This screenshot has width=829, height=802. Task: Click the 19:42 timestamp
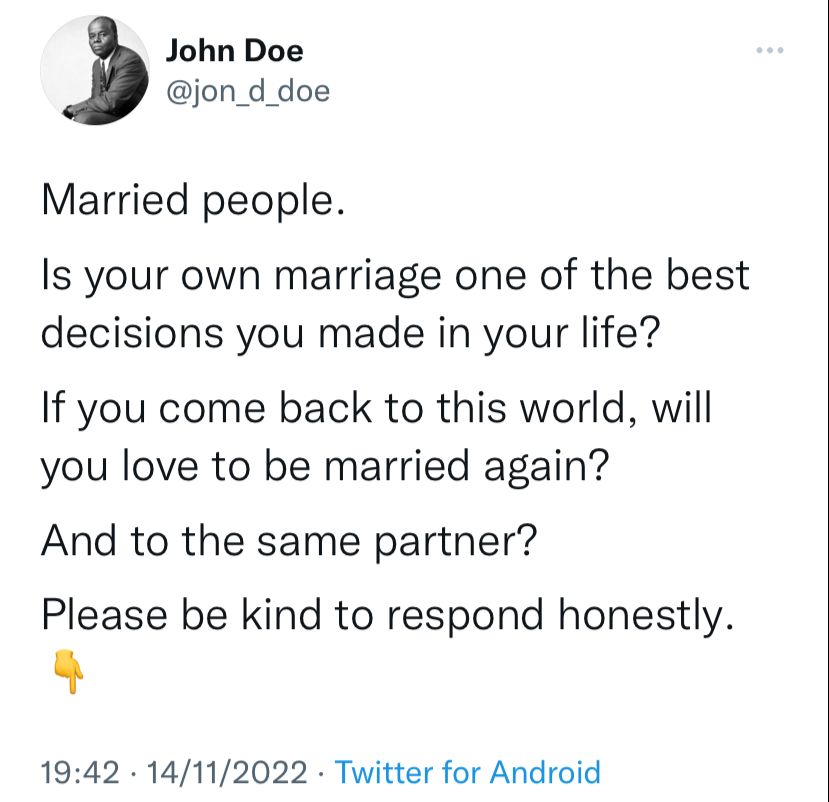(x=80, y=772)
